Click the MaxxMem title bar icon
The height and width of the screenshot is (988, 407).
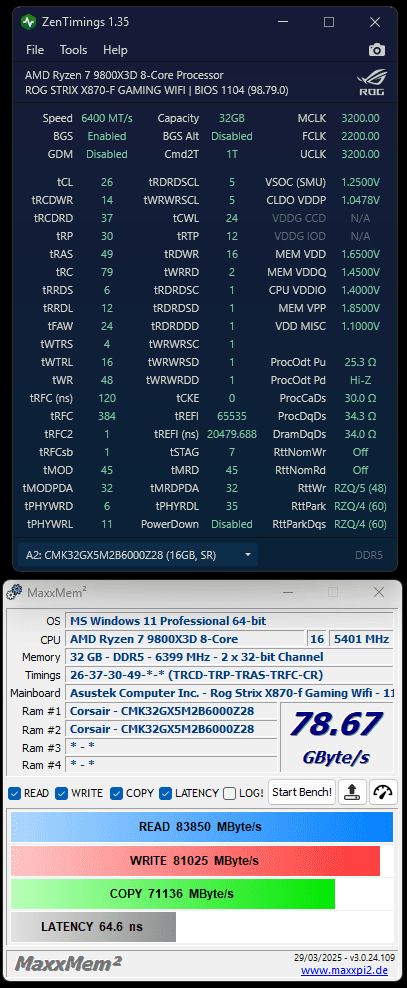pos(15,592)
